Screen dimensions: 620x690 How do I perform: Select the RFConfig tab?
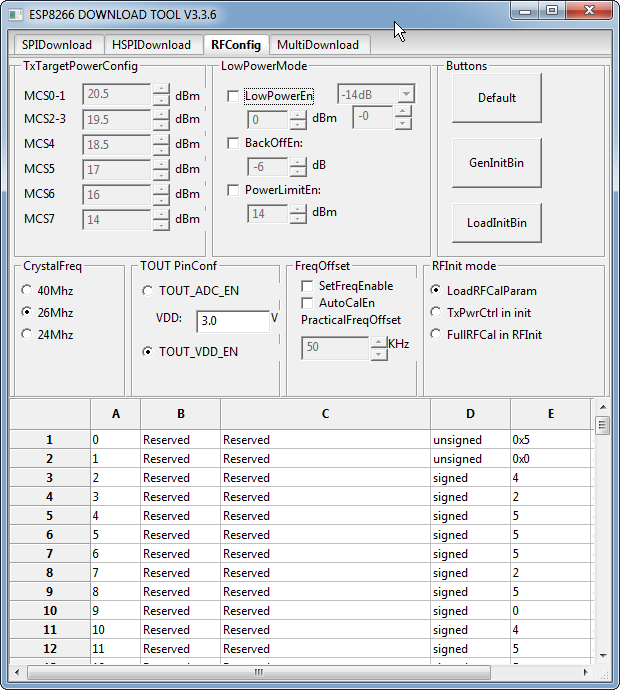coord(236,44)
